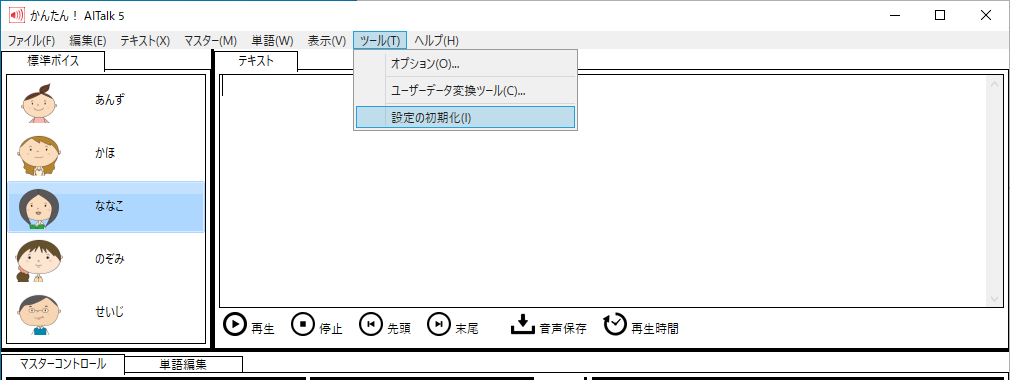Click the 再生時間 playback time icon
This screenshot has height=380, width=1010.
(x=615, y=324)
